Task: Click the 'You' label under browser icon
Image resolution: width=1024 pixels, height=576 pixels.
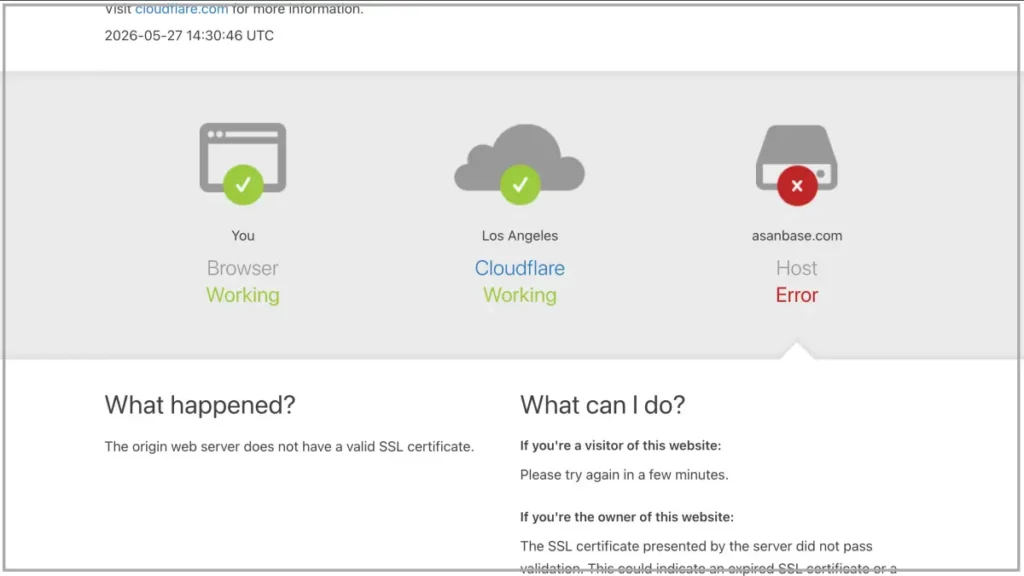Action: coord(243,236)
